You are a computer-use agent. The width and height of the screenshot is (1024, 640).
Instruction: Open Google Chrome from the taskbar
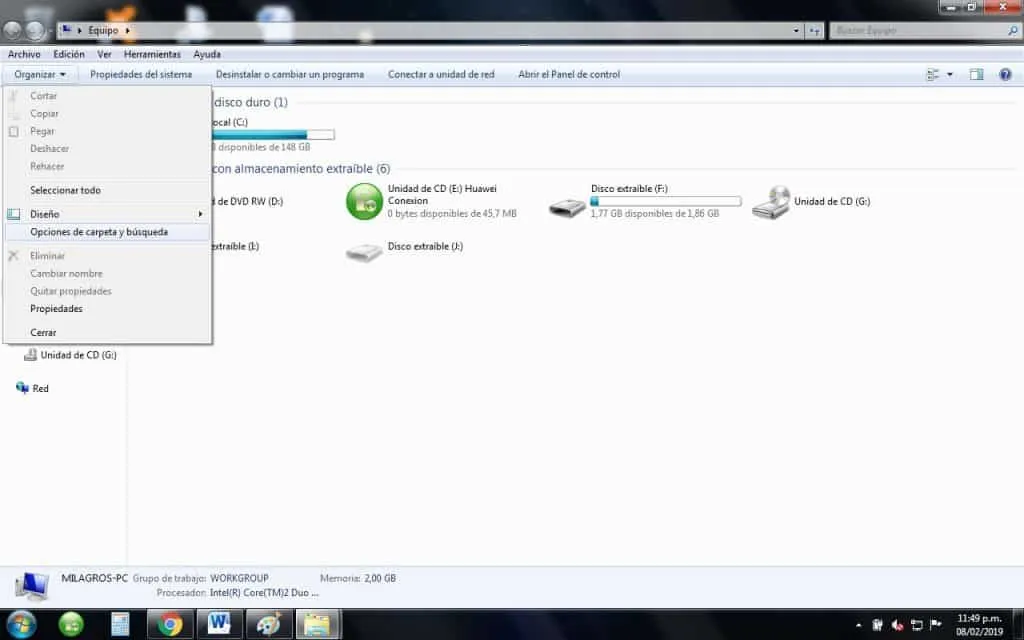(x=170, y=624)
